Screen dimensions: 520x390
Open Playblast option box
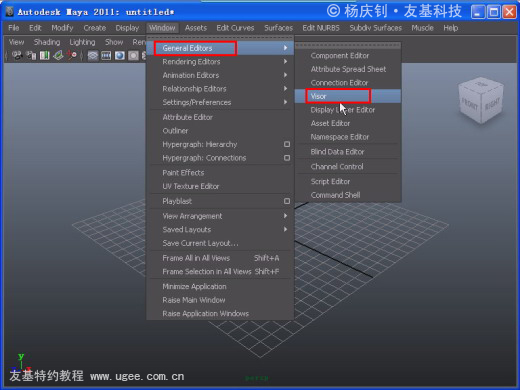[x=287, y=201]
